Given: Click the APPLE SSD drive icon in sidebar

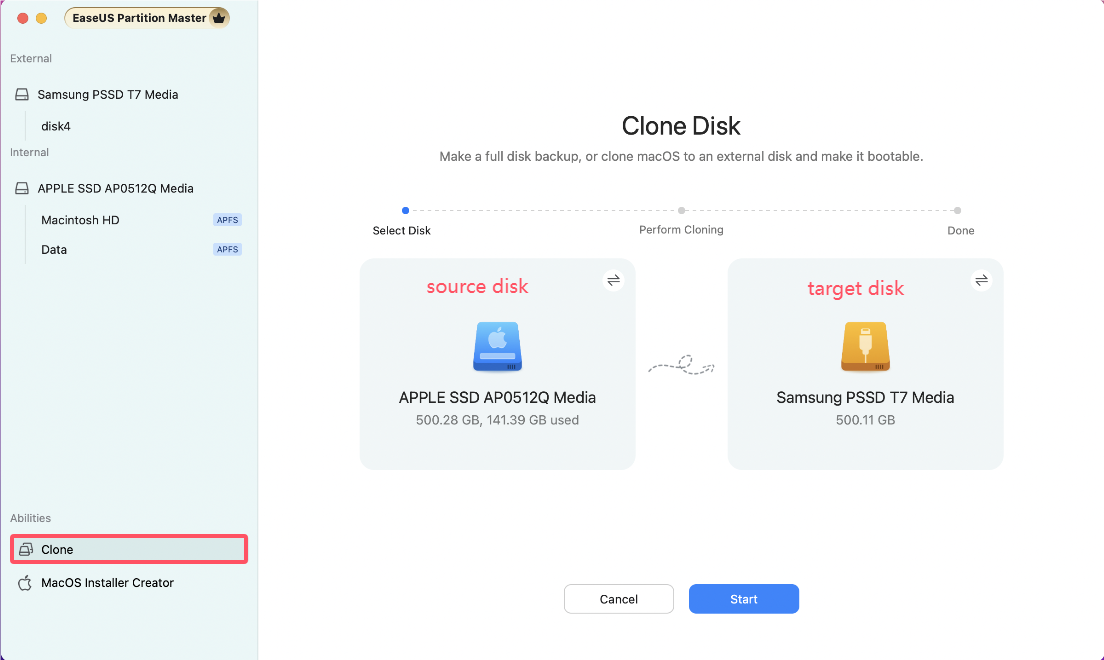Looking at the screenshot, I should pos(22,189).
